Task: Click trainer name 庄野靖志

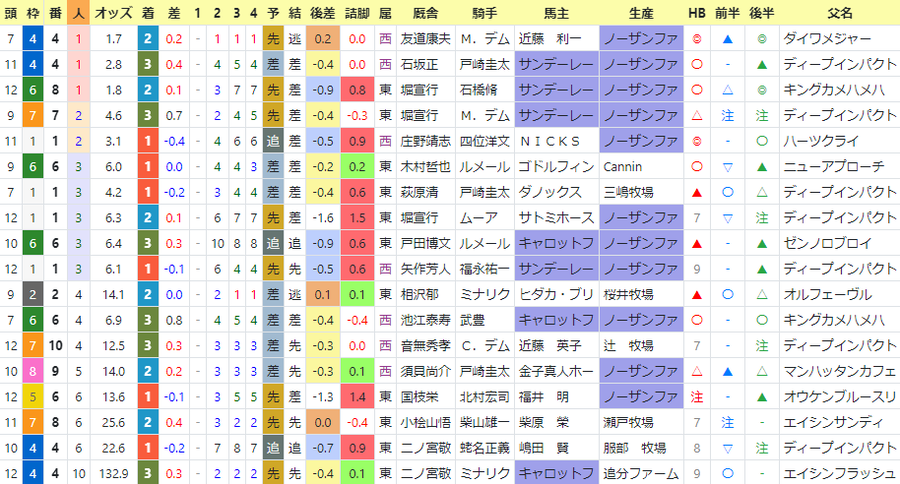Action: pyautogui.click(x=425, y=141)
